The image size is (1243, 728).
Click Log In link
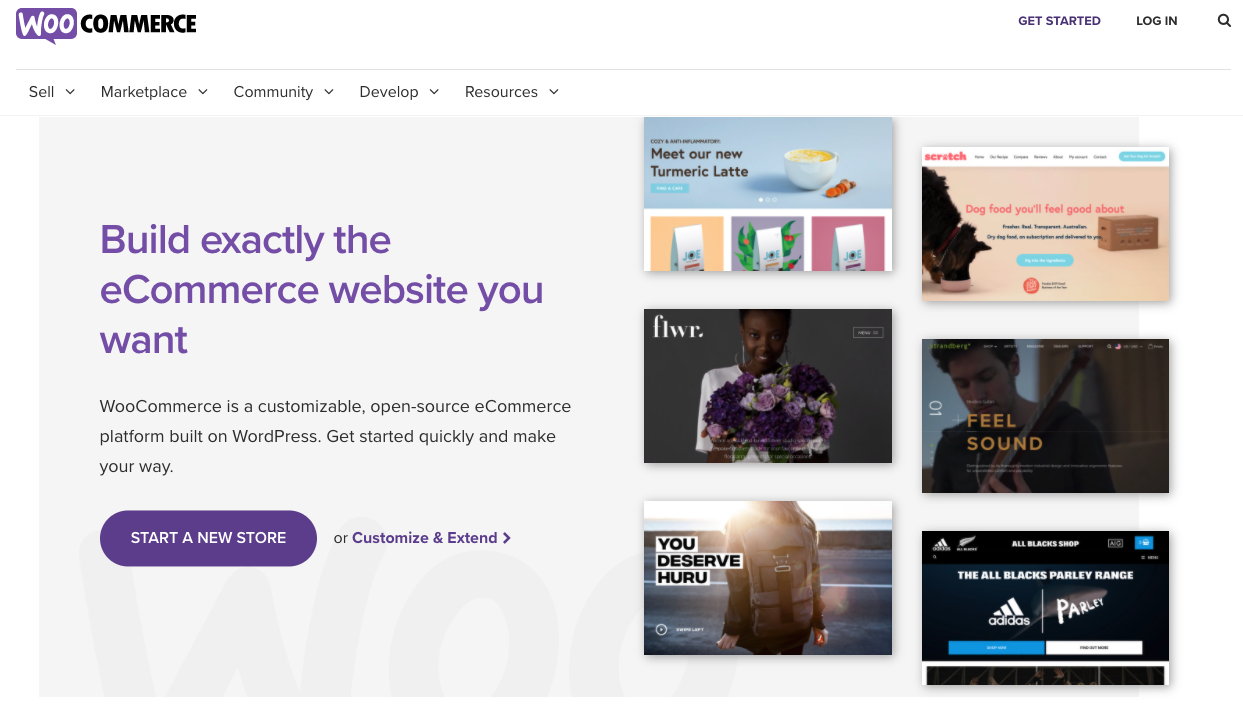(x=1157, y=21)
